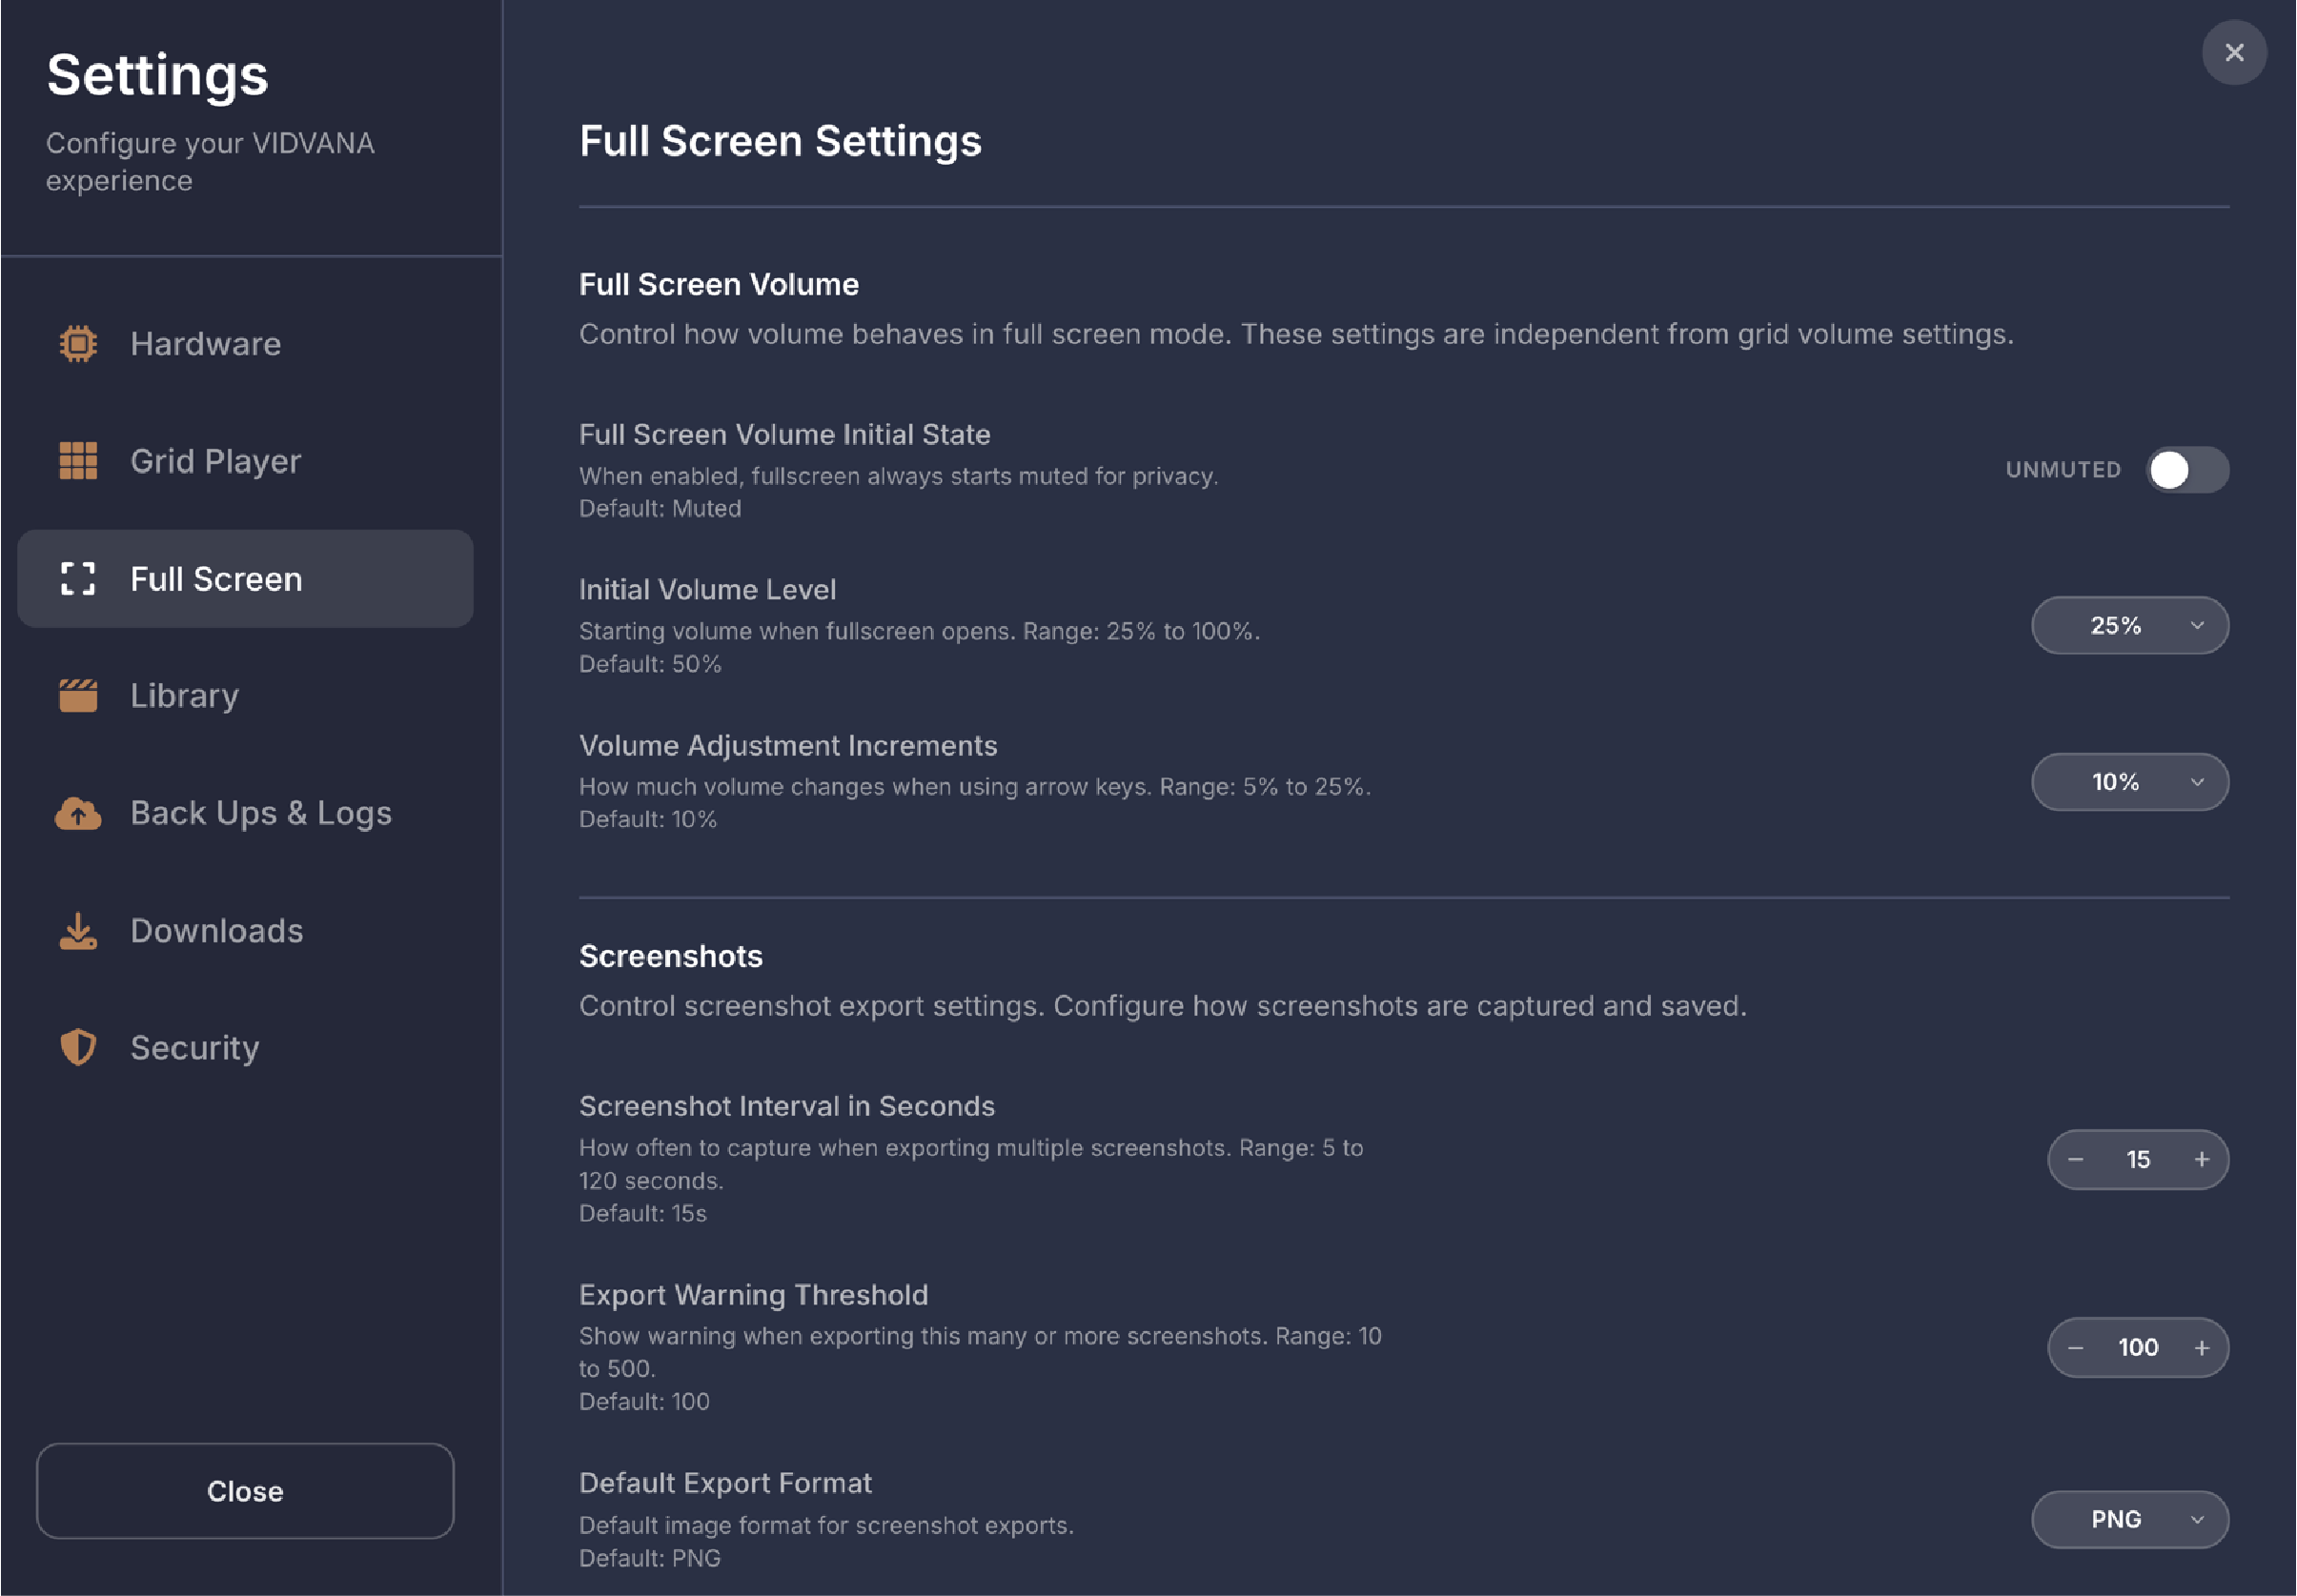Click the Full Screen brackets icon

click(78, 579)
